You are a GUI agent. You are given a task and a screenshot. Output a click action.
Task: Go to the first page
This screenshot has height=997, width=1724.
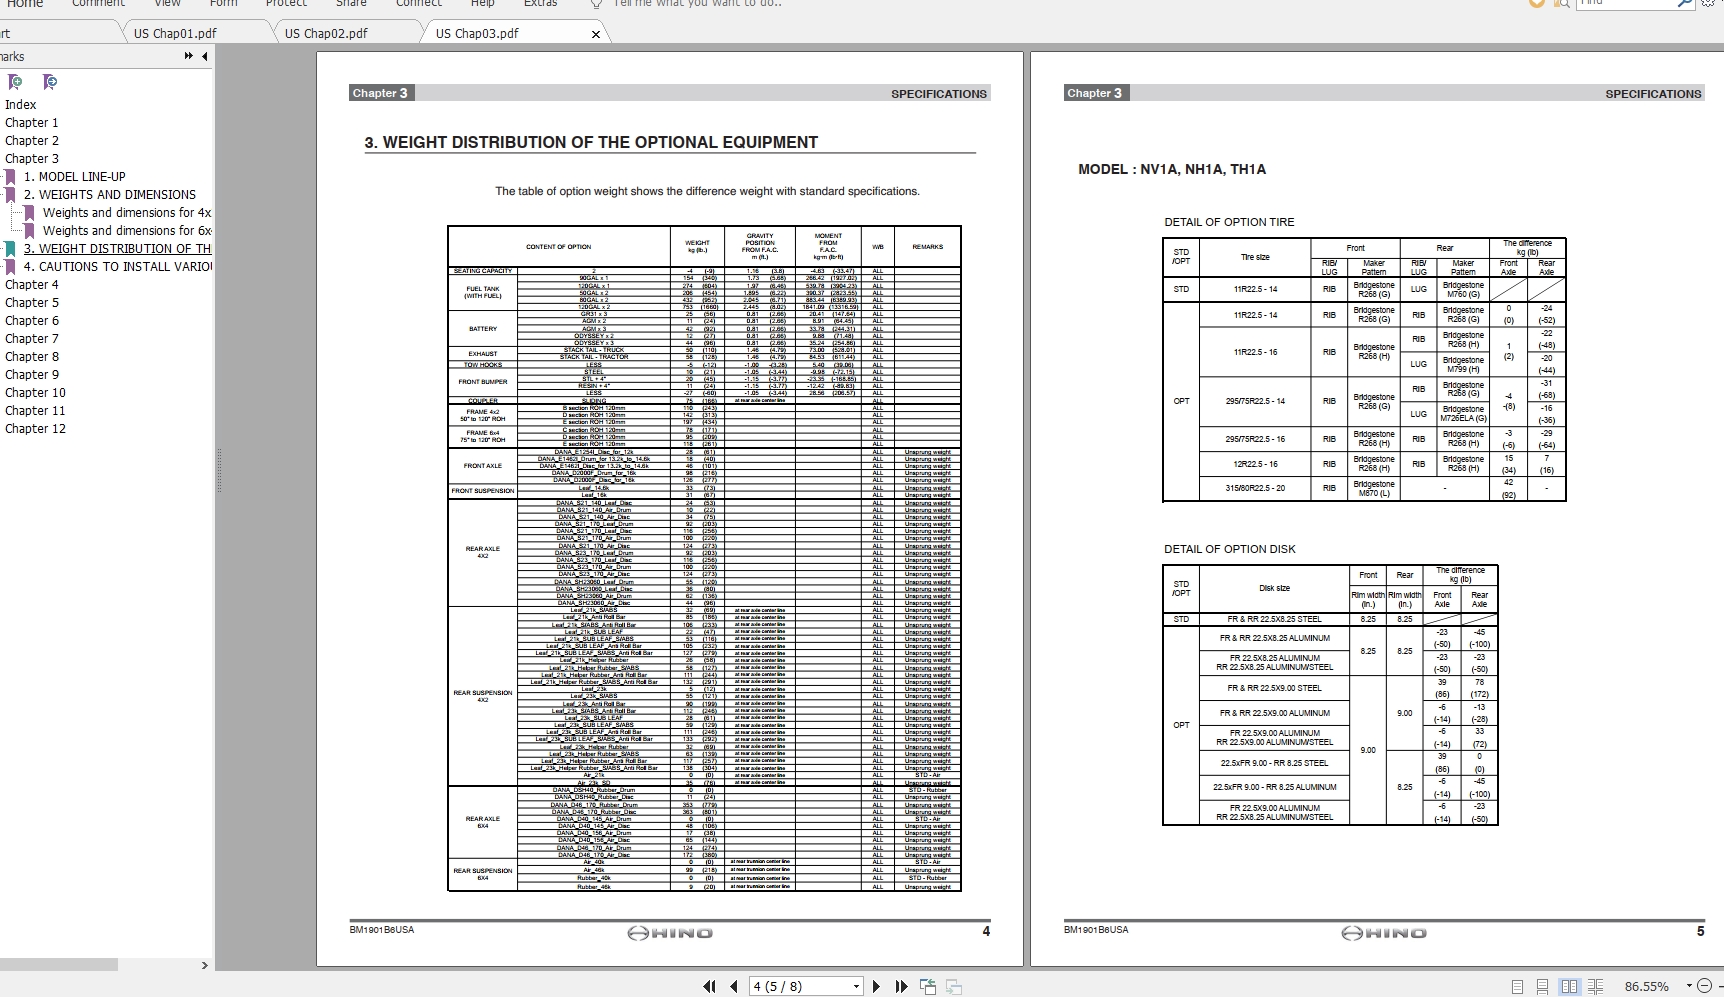(709, 986)
